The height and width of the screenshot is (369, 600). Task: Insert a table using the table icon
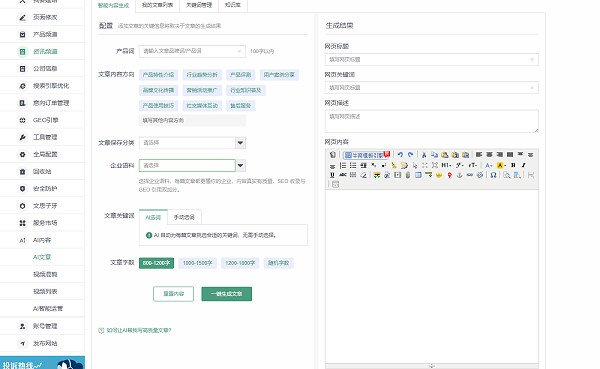pos(418,175)
